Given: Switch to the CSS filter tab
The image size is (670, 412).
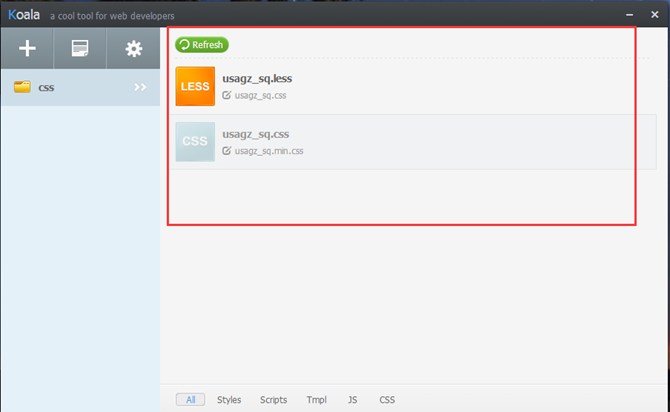Looking at the screenshot, I should click(x=387, y=400).
